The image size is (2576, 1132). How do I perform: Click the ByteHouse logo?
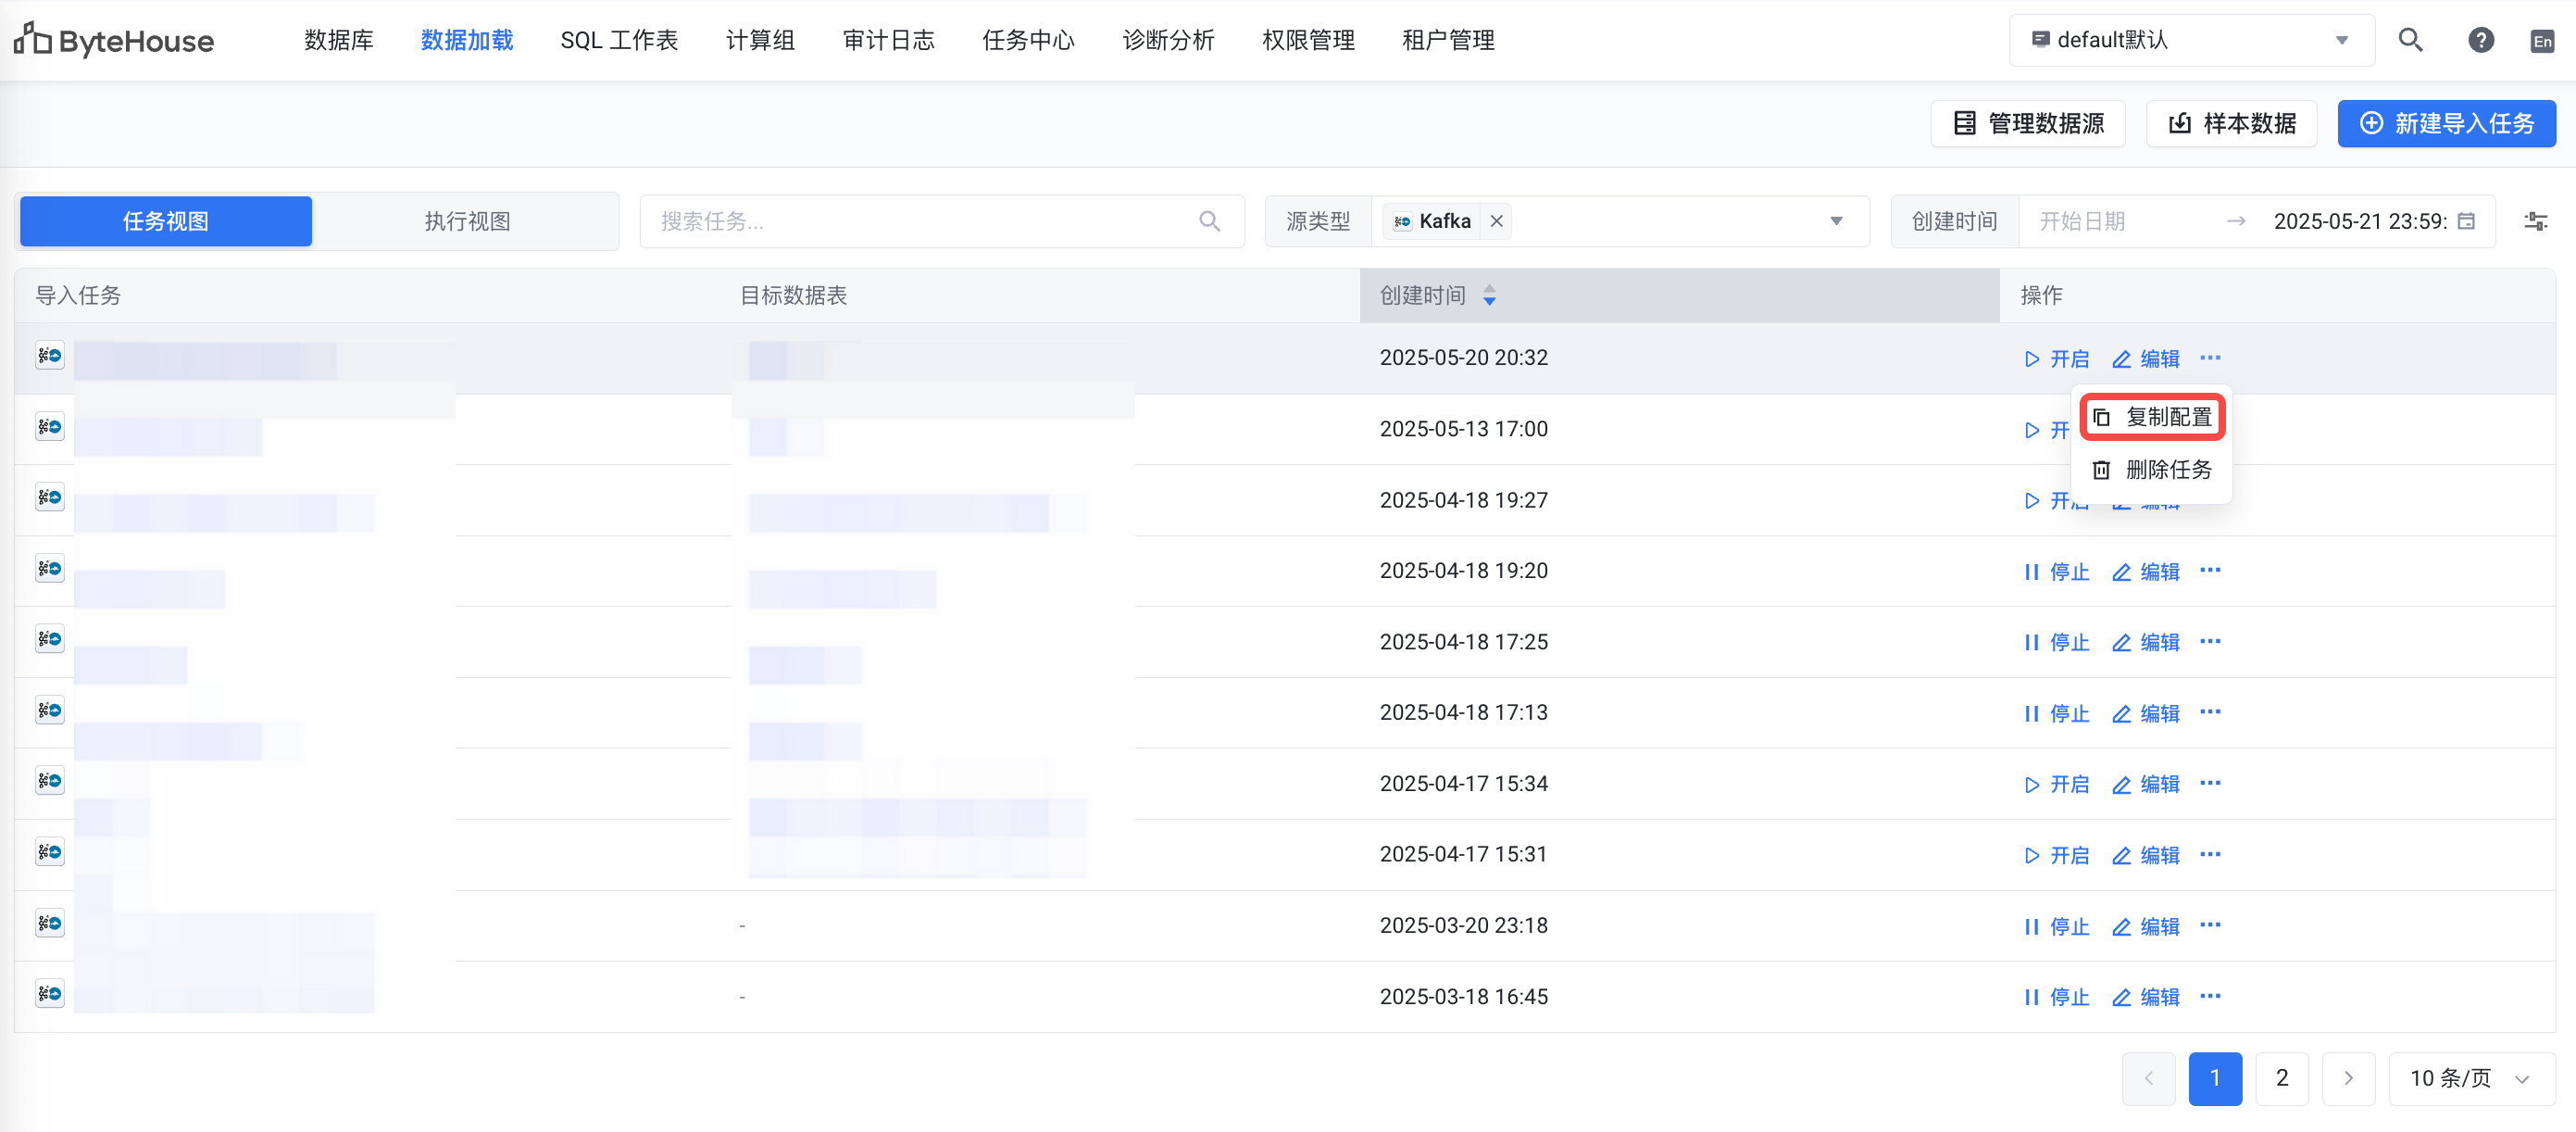click(x=114, y=40)
